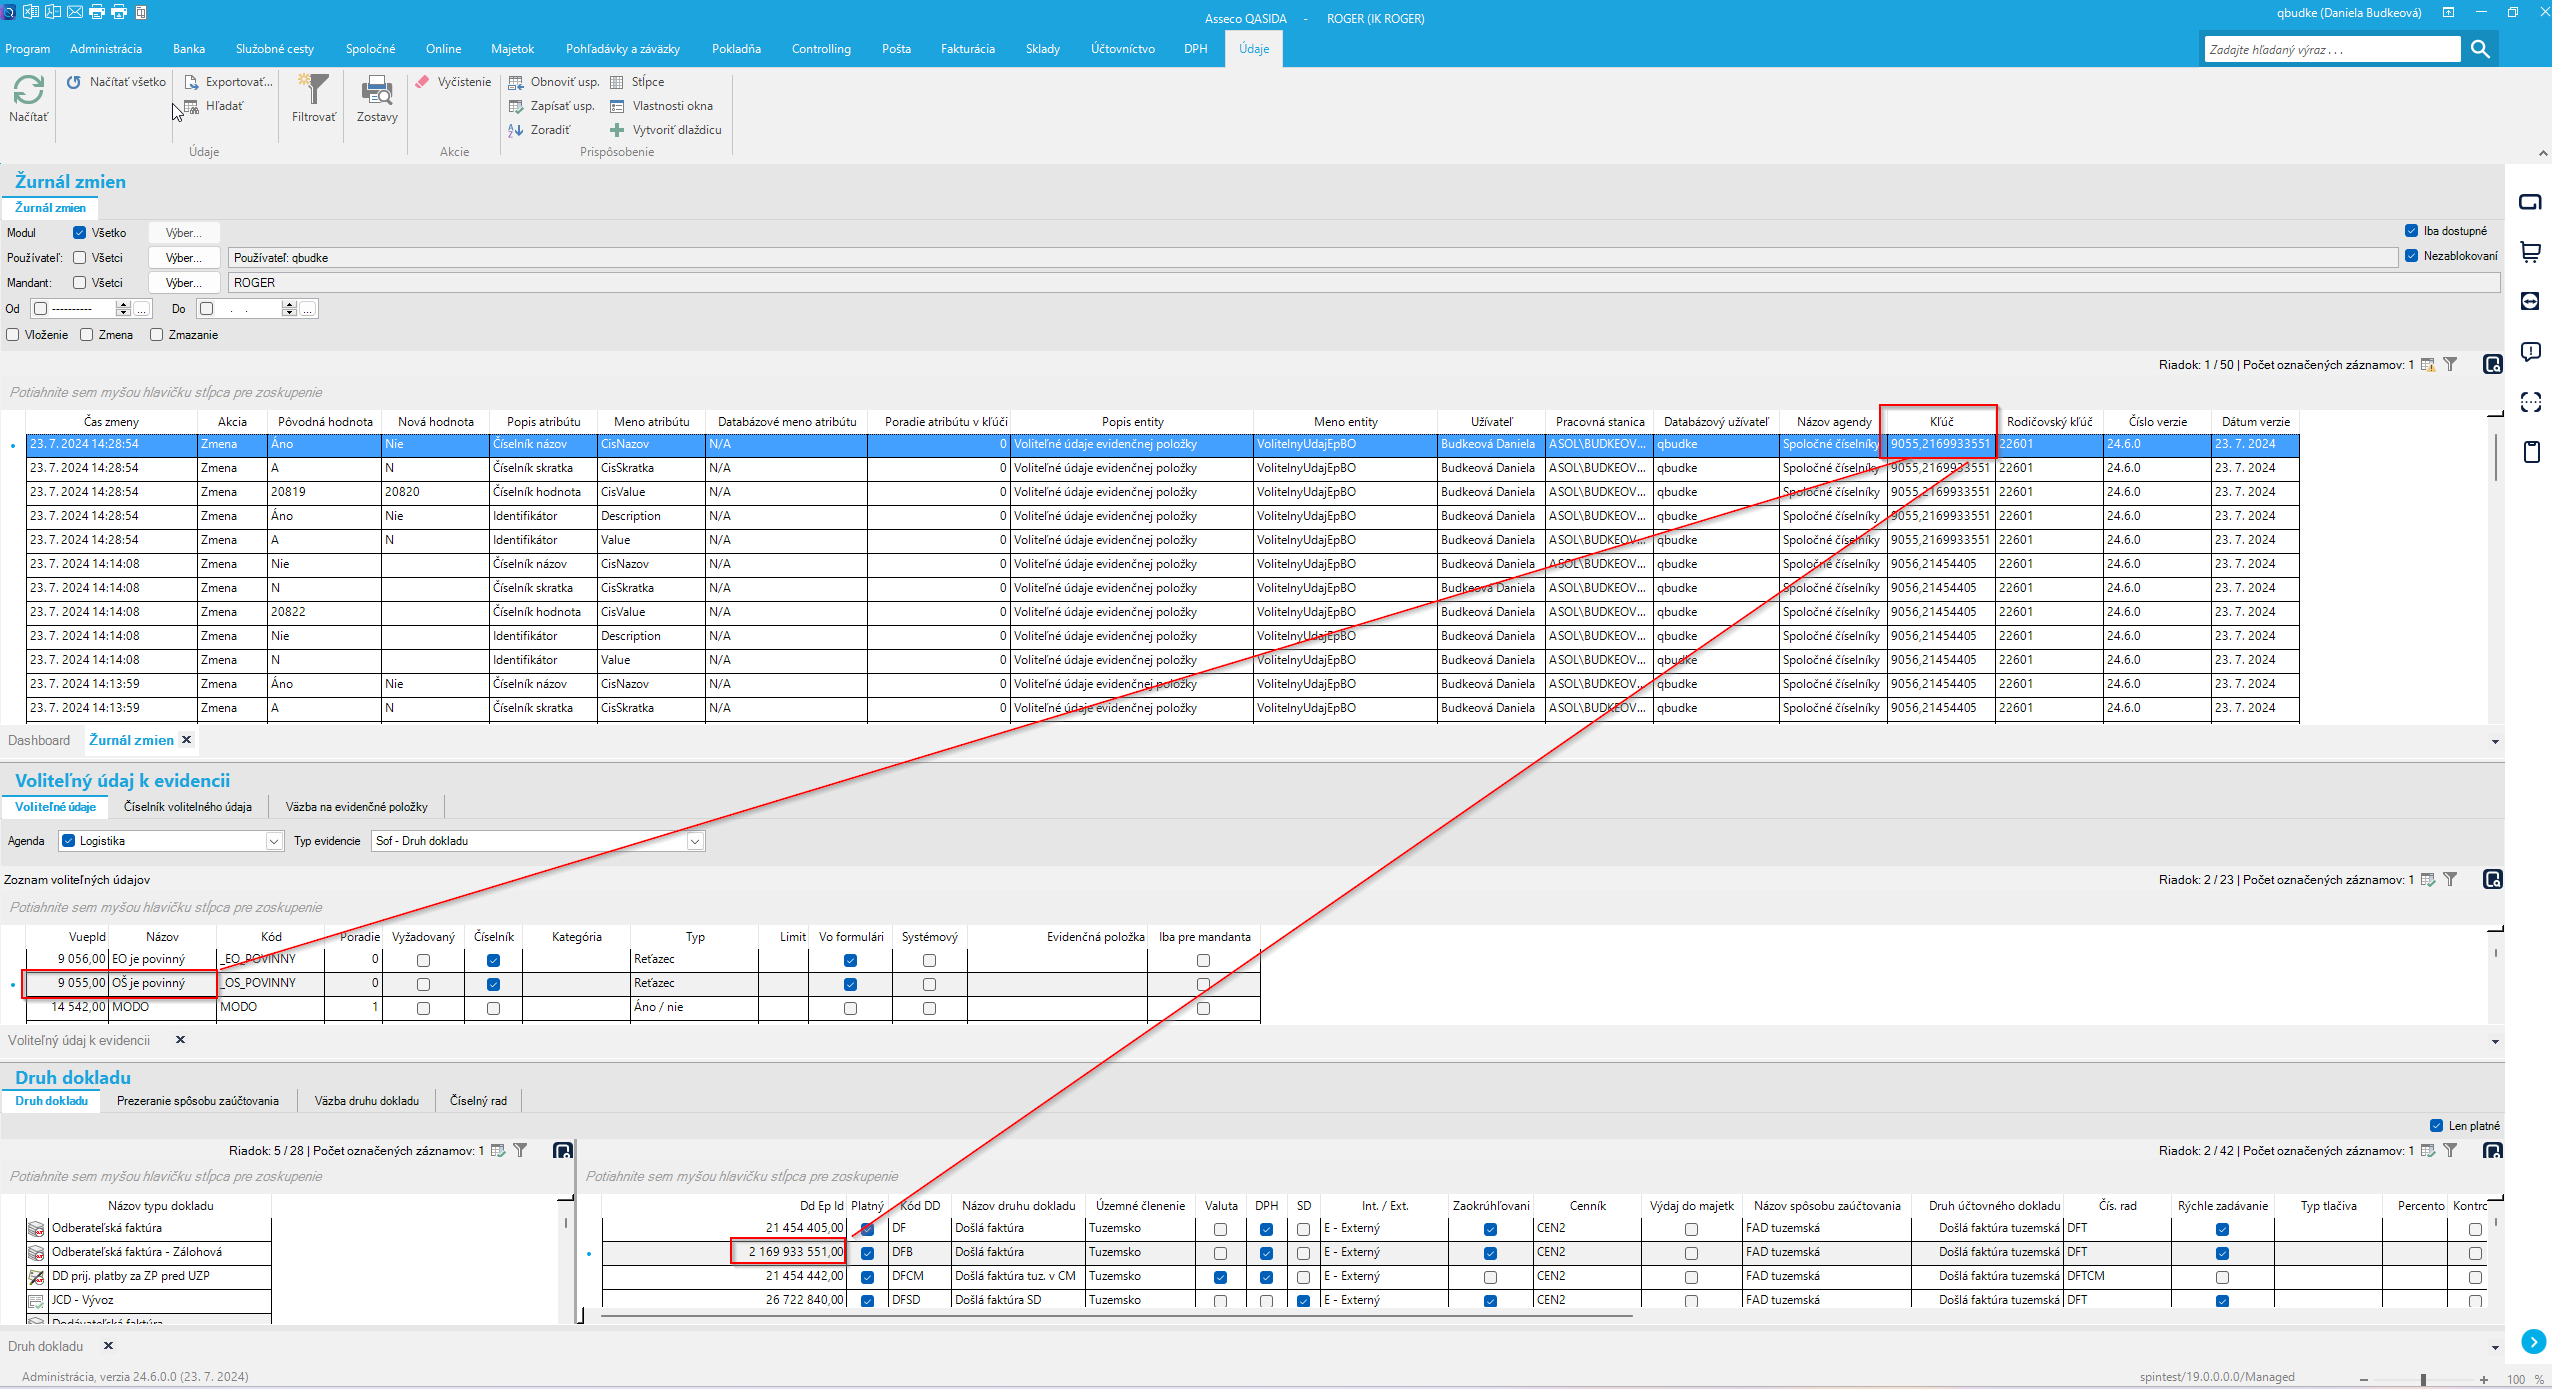Image resolution: width=2552 pixels, height=1389 pixels.
Task: Click the Modul Výber button
Action: point(184,233)
